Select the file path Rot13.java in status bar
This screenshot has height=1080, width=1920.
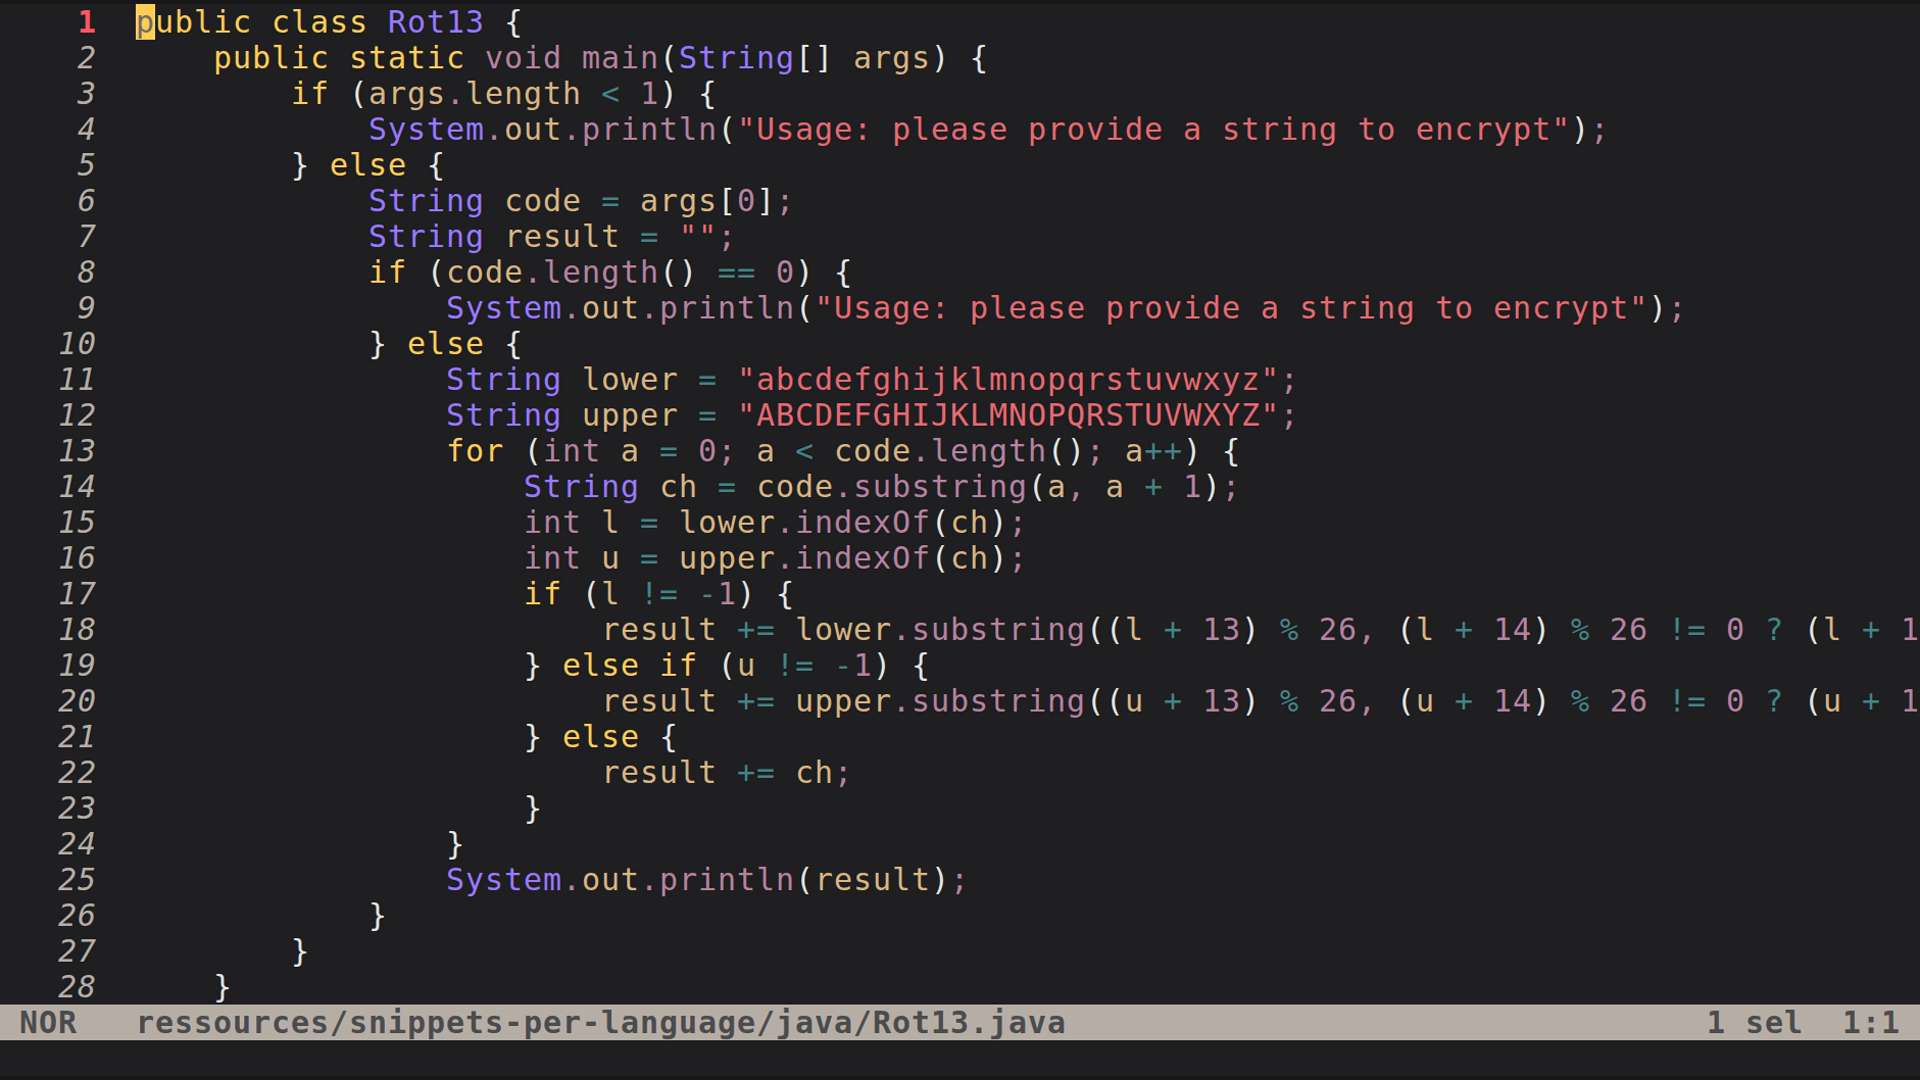pyautogui.click(x=600, y=1022)
